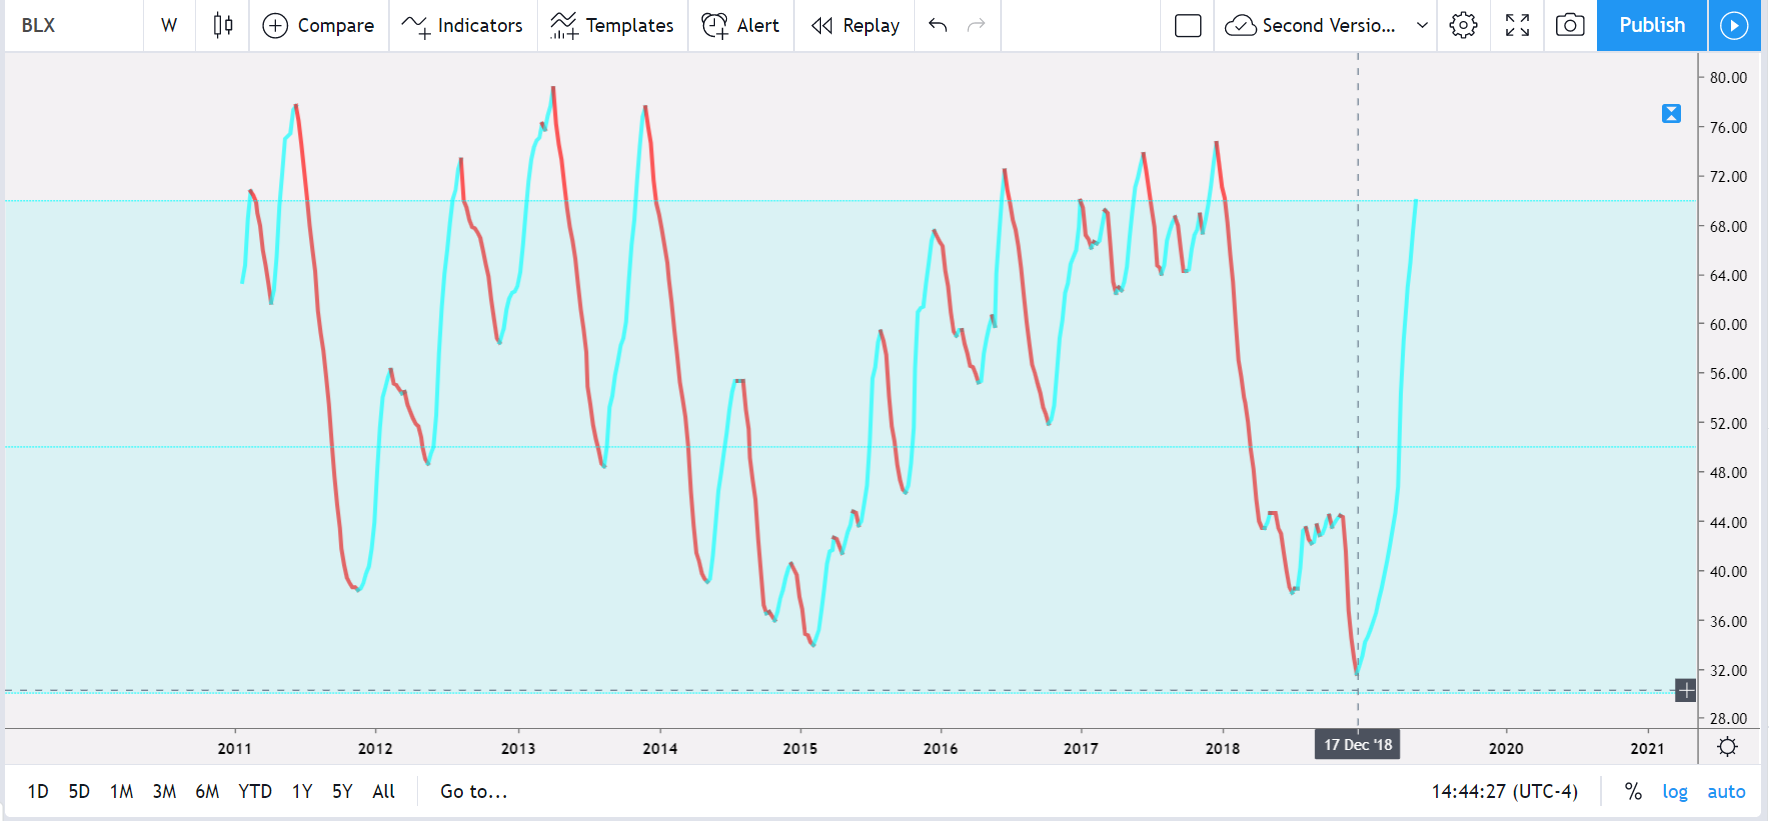Show All available date range
Viewport: 1769px width, 821px height.
[384, 792]
